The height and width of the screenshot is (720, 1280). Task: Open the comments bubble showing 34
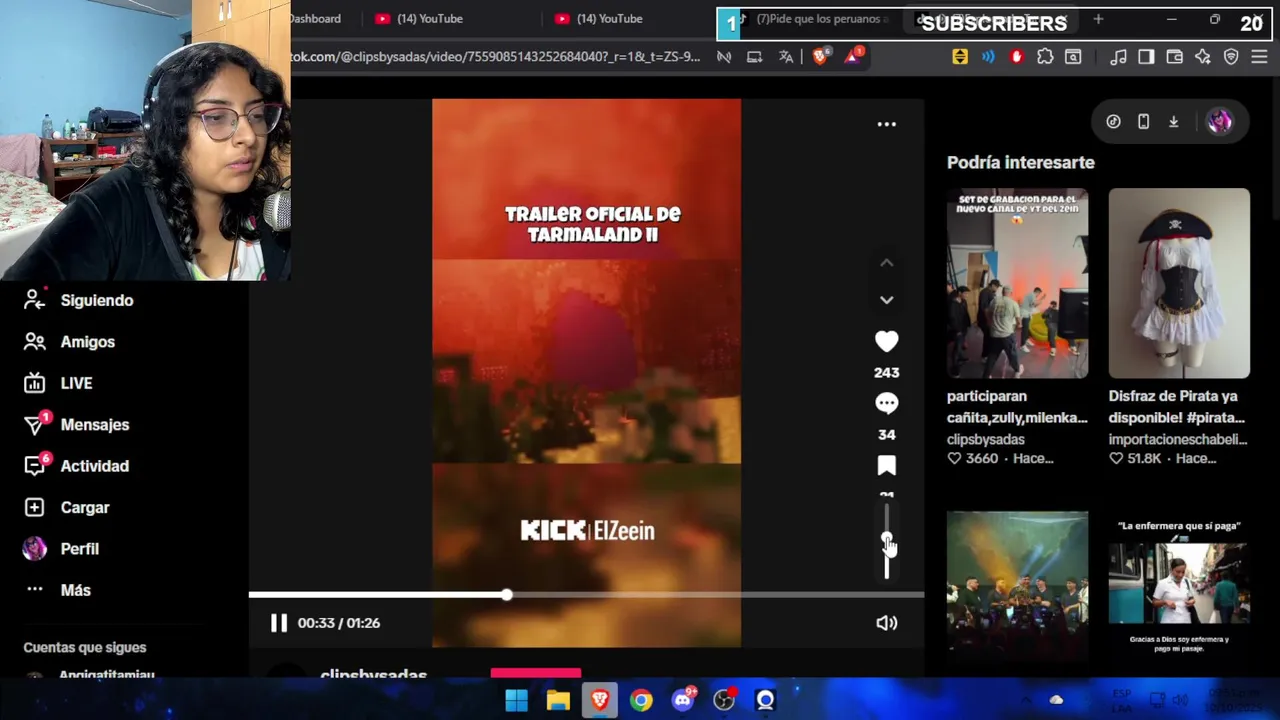click(886, 403)
